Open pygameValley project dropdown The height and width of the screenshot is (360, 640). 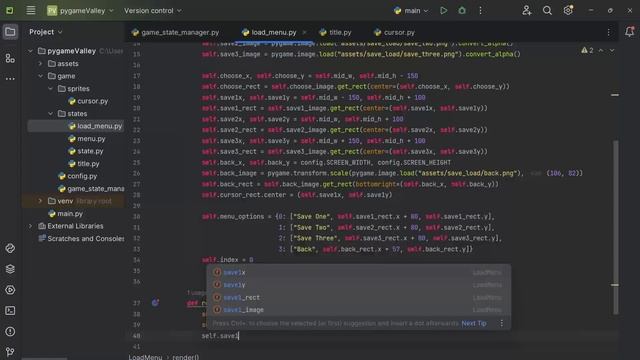[x=80, y=11]
